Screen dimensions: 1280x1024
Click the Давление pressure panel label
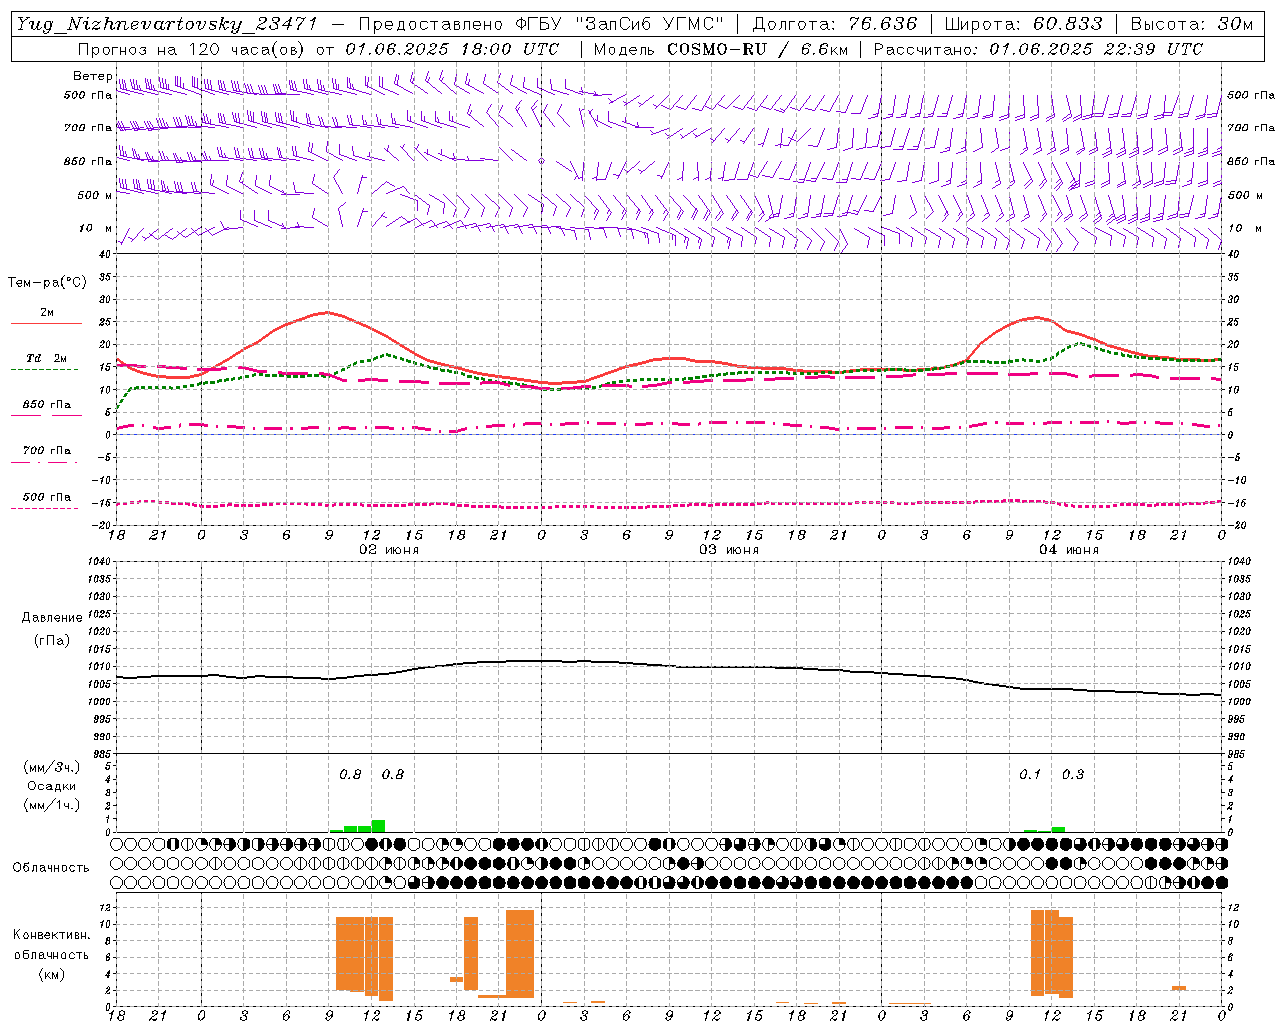click(52, 618)
